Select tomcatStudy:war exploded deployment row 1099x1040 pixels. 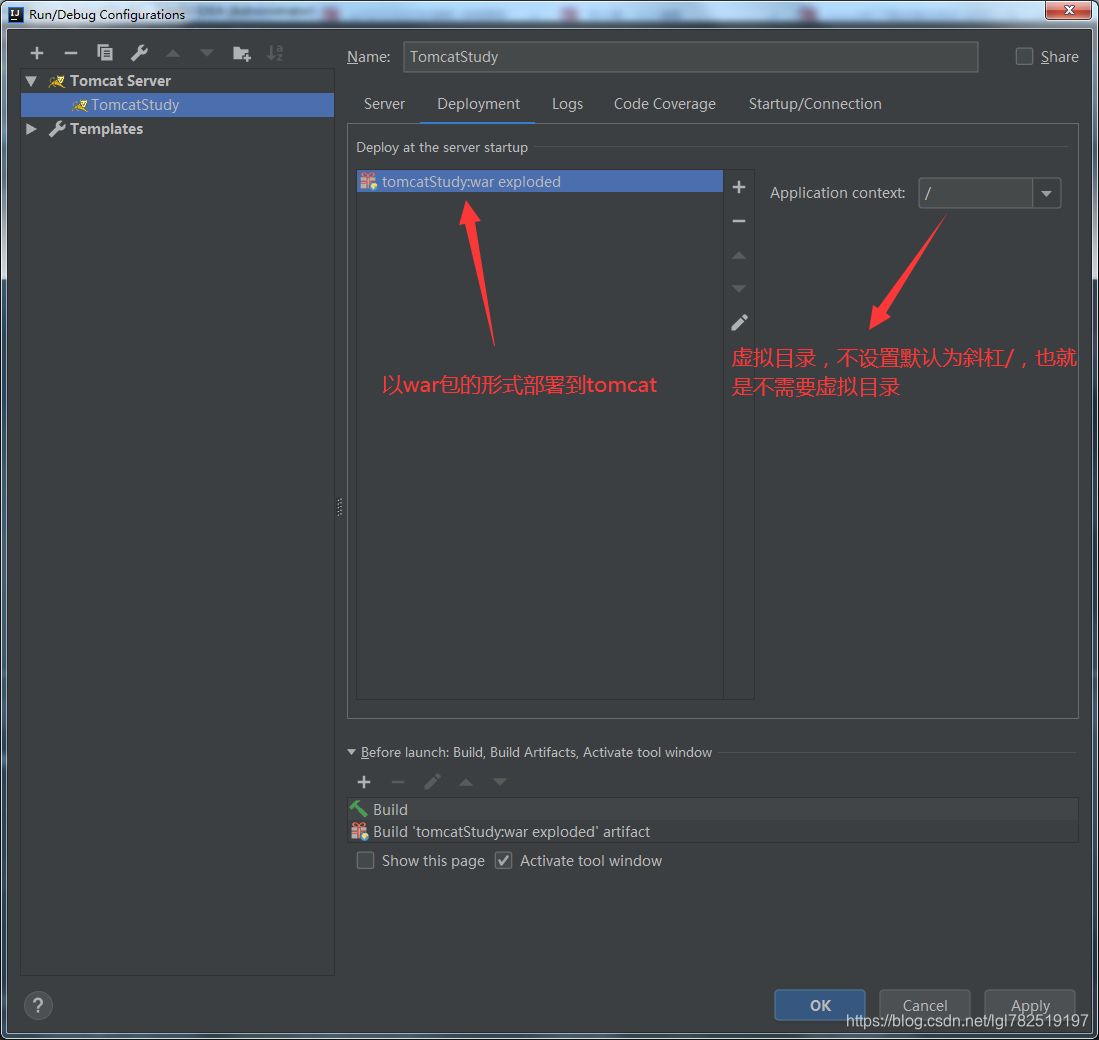(x=540, y=182)
